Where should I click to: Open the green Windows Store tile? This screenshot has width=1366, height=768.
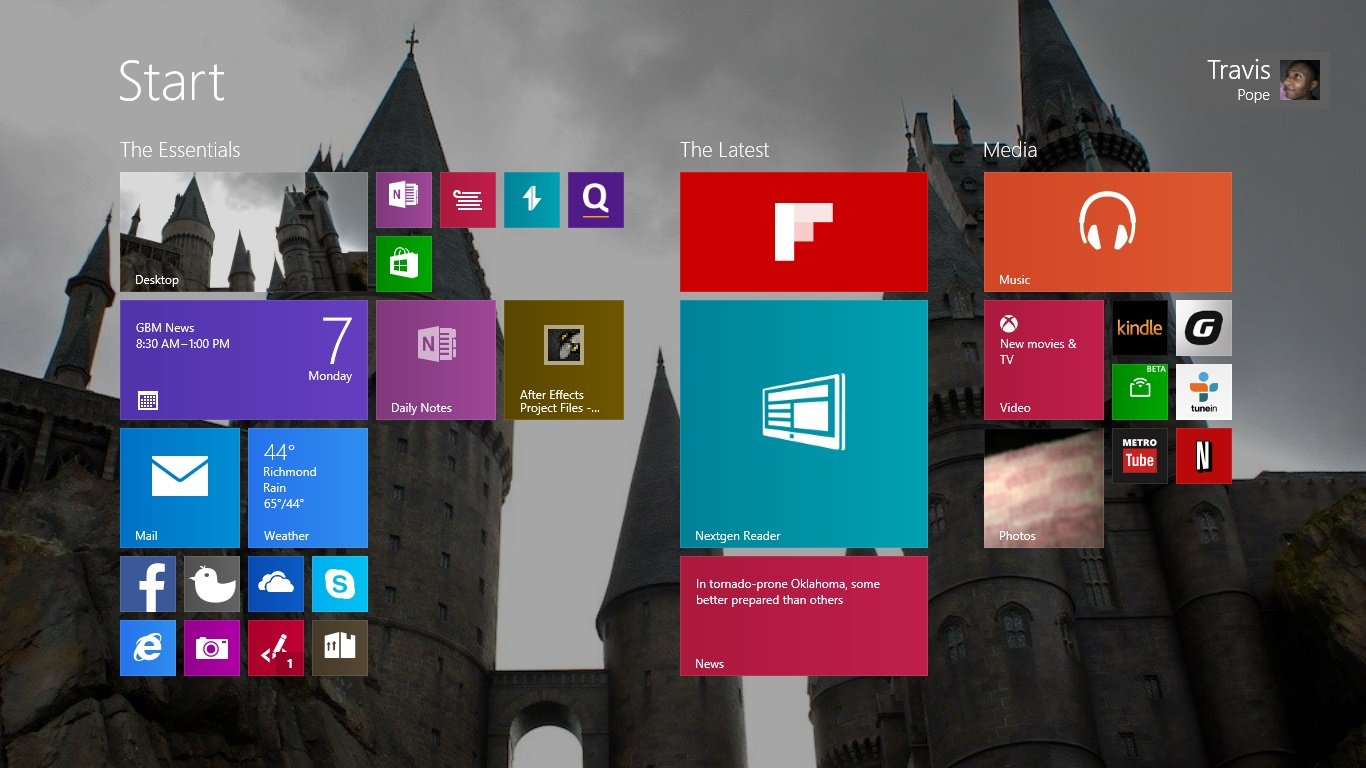tap(404, 264)
